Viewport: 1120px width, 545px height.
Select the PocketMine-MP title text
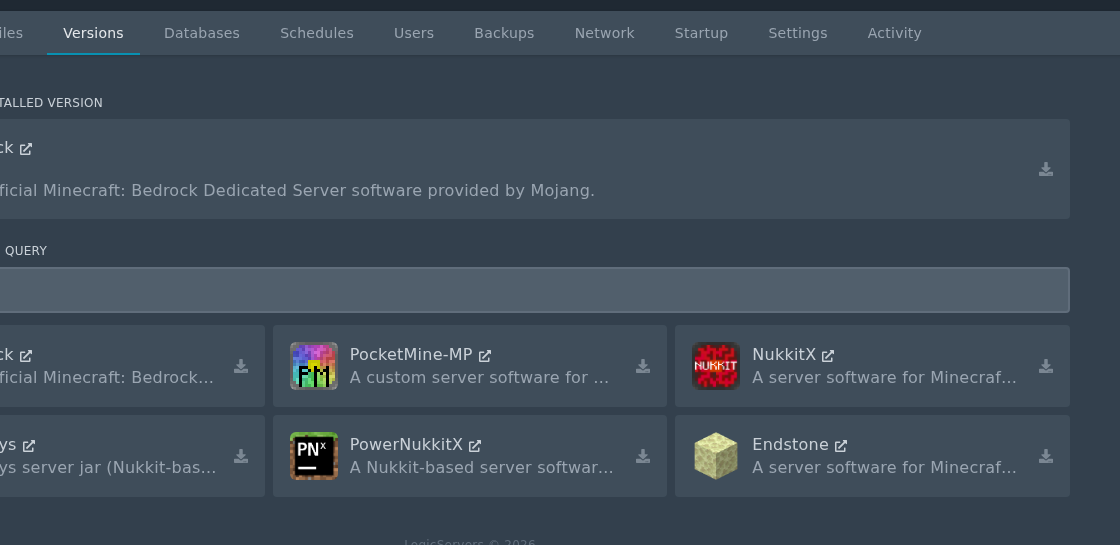(x=411, y=354)
